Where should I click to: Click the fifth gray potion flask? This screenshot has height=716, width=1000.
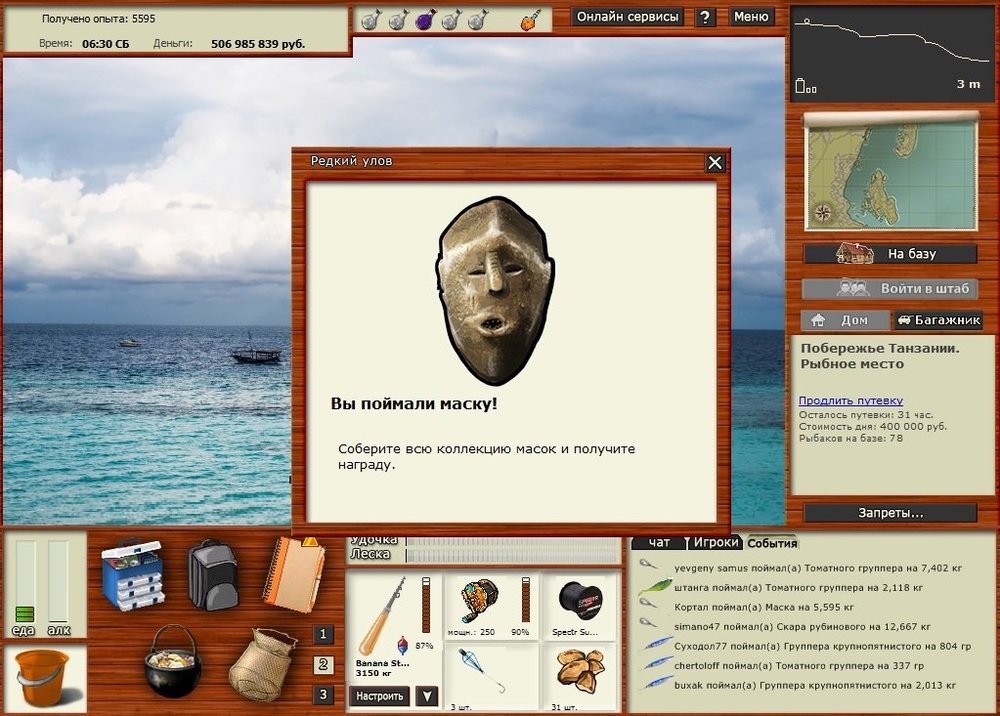pos(478,19)
